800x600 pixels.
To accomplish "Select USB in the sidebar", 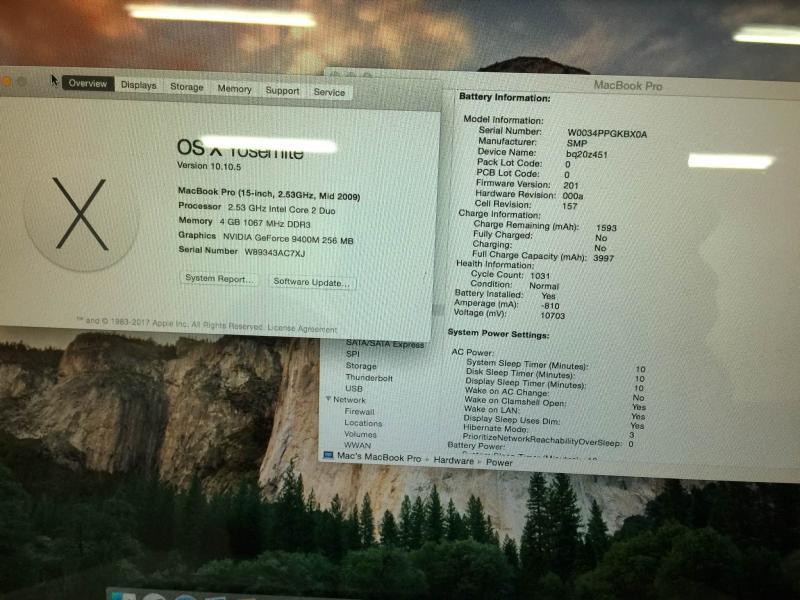I will tap(354, 388).
